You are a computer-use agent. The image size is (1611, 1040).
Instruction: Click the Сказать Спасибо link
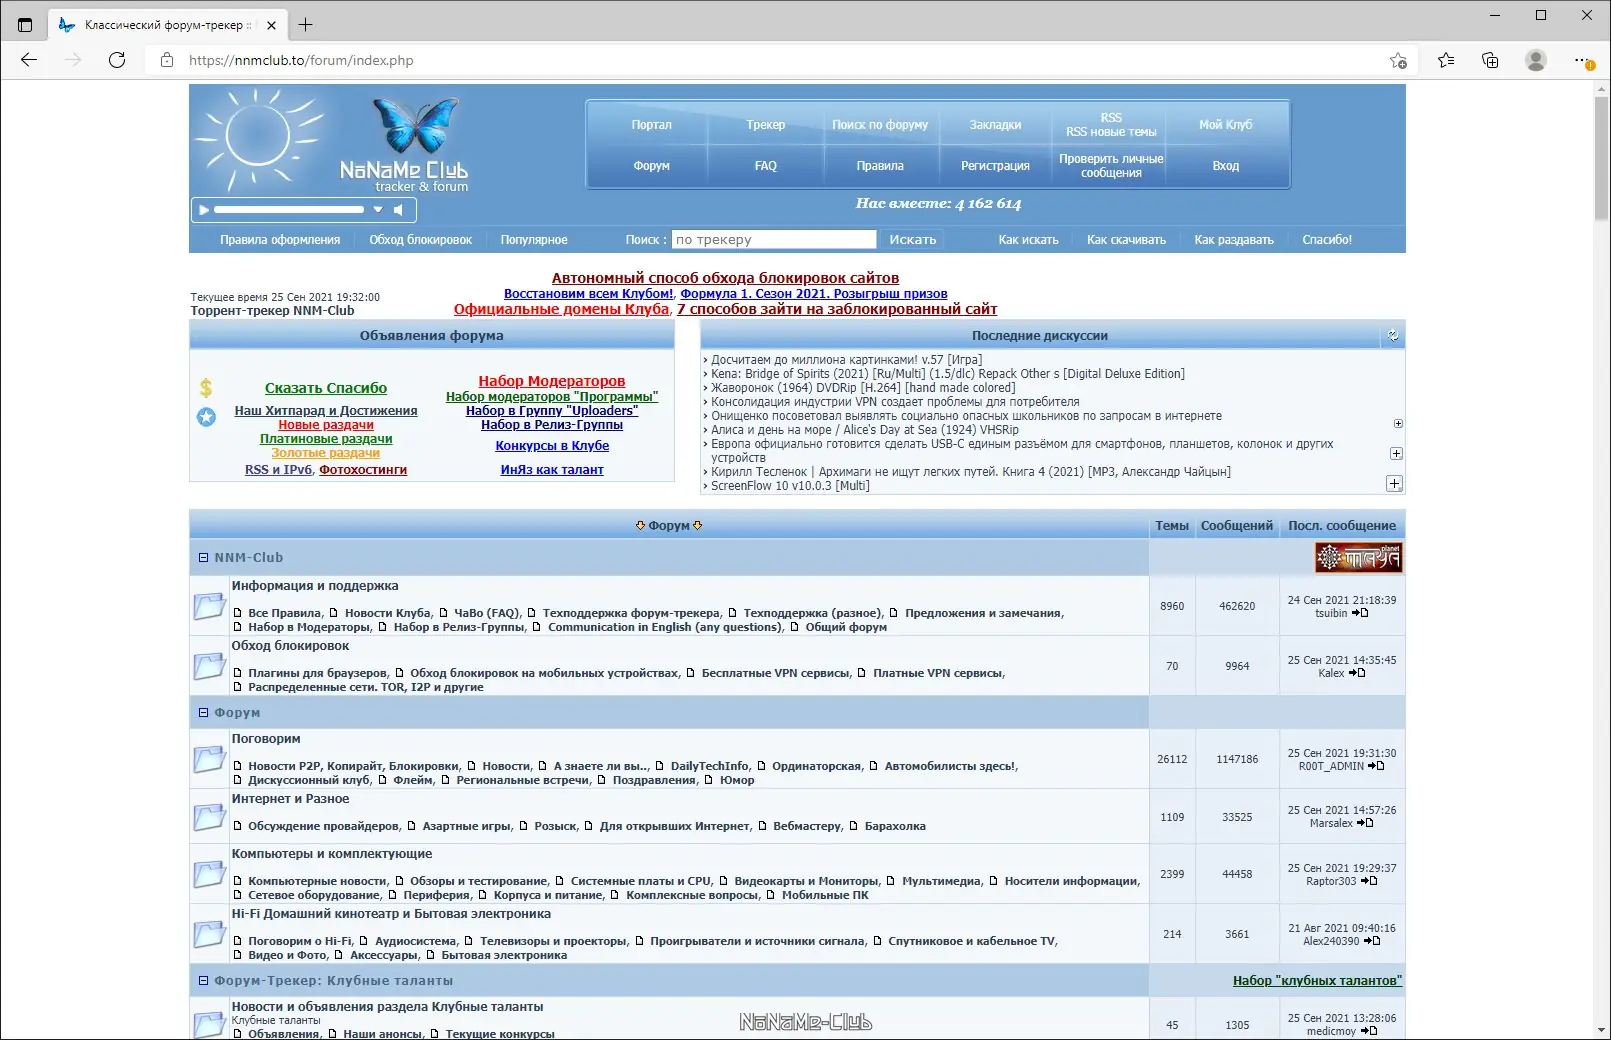click(x=325, y=388)
